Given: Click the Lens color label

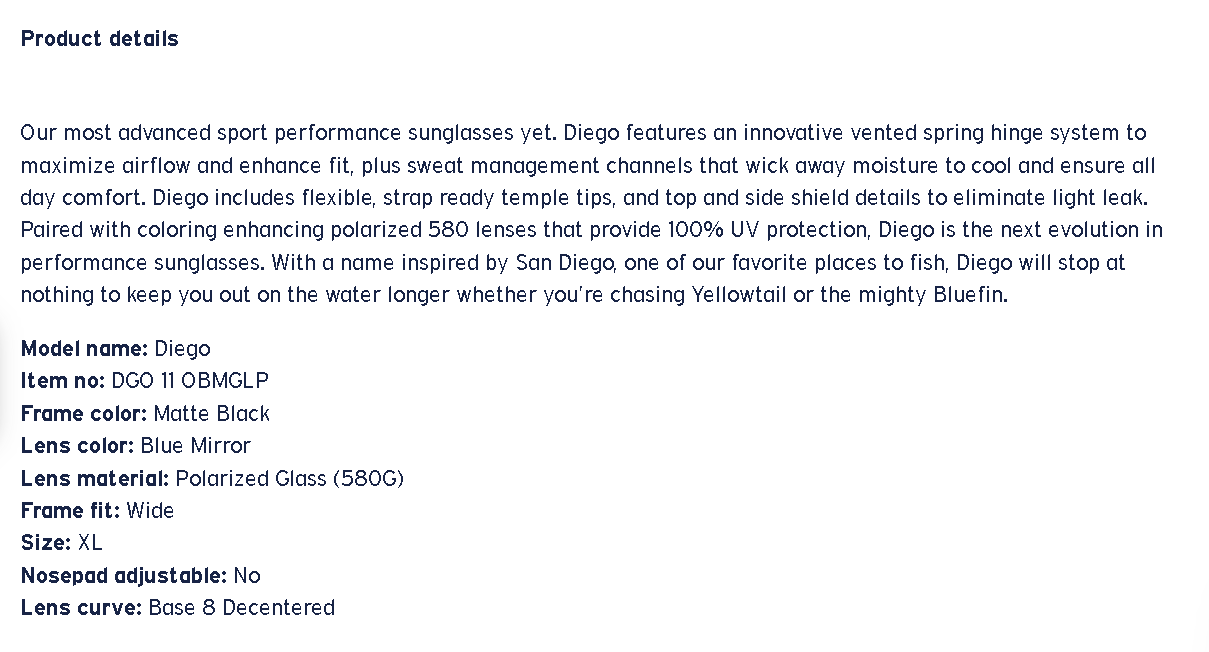Looking at the screenshot, I should [x=77, y=446].
